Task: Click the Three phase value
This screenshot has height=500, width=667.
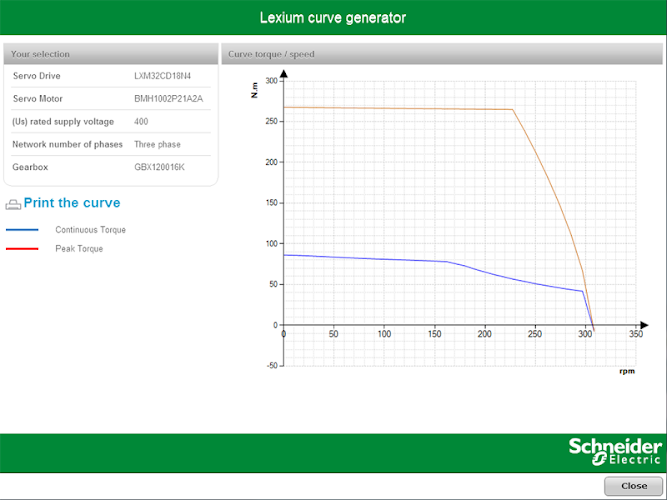Action: [x=157, y=144]
